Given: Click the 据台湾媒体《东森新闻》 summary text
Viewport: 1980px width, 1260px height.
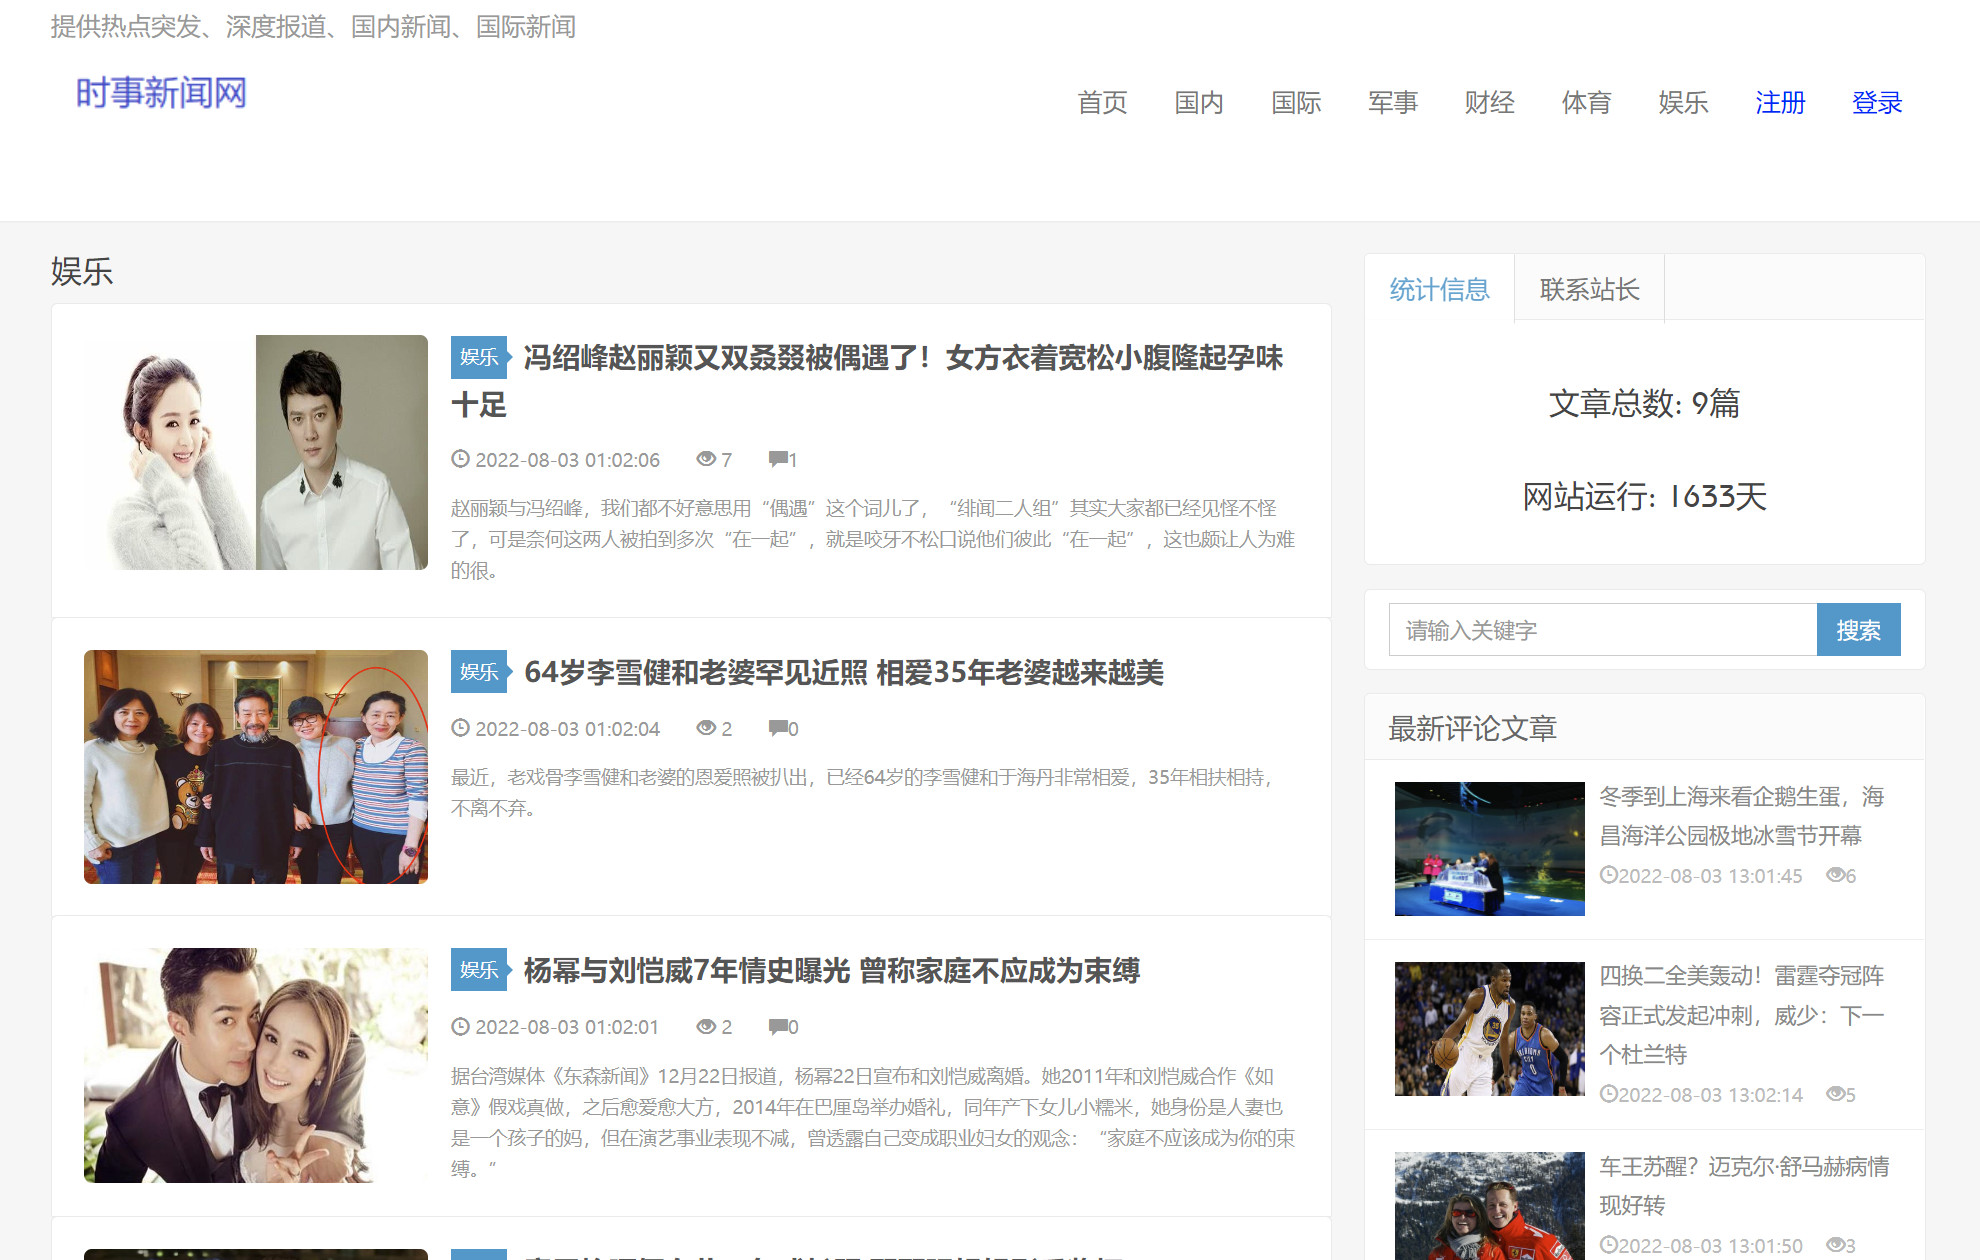Looking at the screenshot, I should pyautogui.click(x=873, y=1122).
